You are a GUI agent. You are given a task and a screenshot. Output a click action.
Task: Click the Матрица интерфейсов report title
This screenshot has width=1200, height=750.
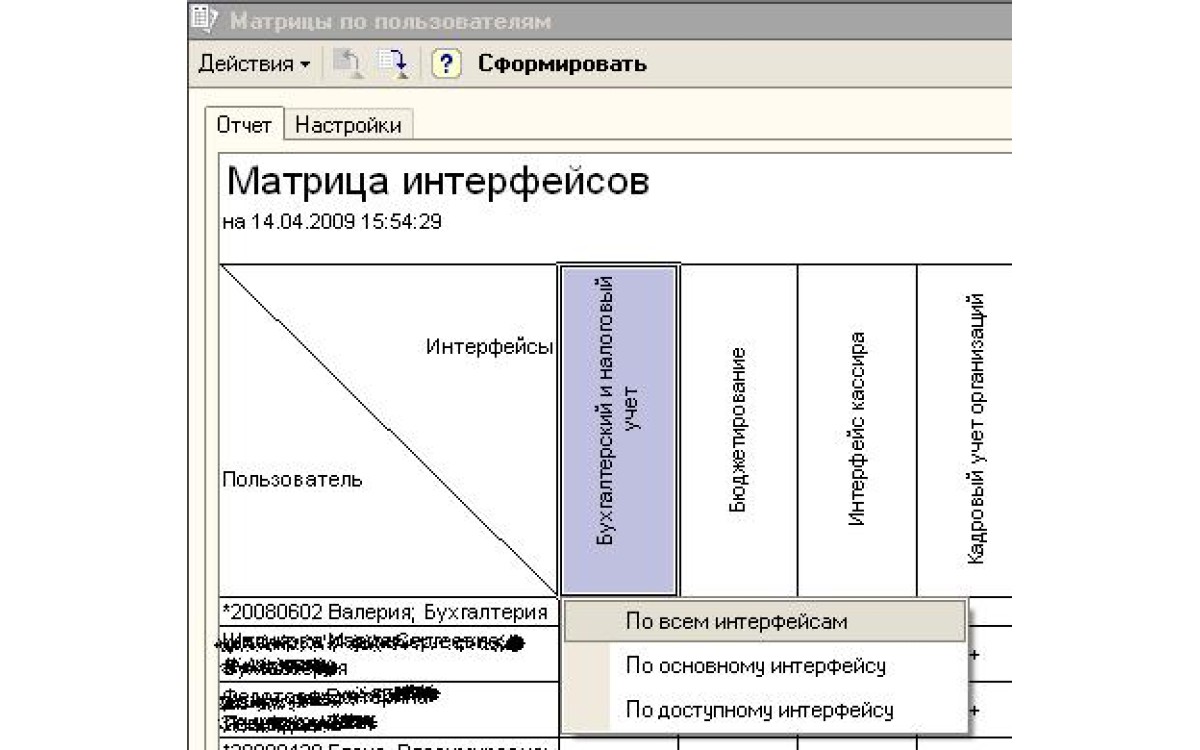438,183
